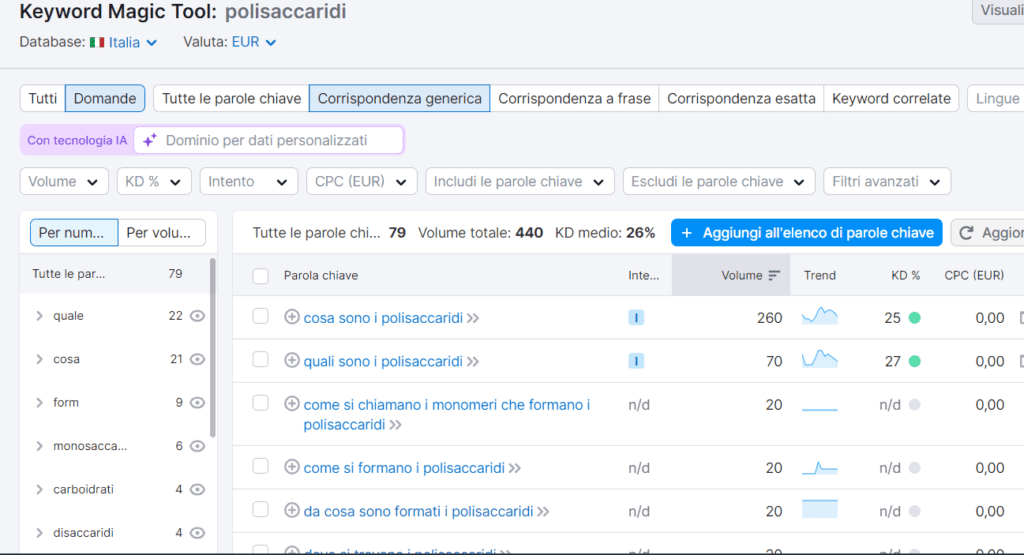
Task: Select the Tutti tab
Action: (x=42, y=99)
